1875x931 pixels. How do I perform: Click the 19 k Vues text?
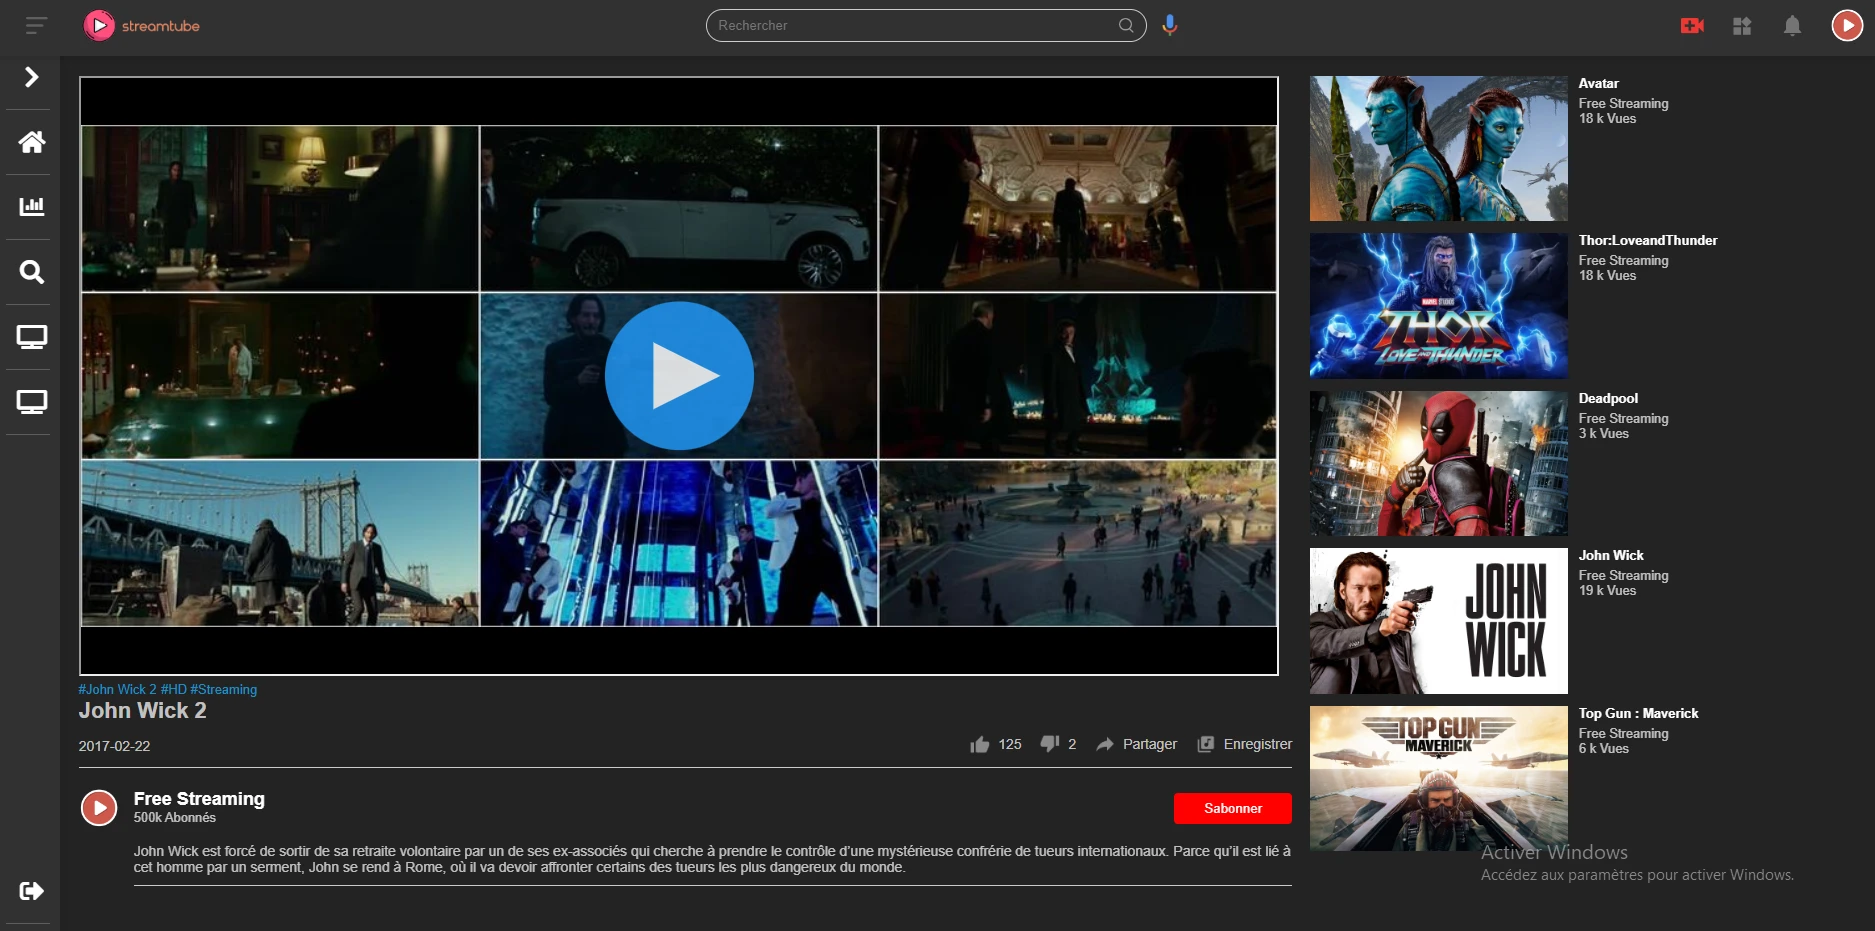(1607, 591)
